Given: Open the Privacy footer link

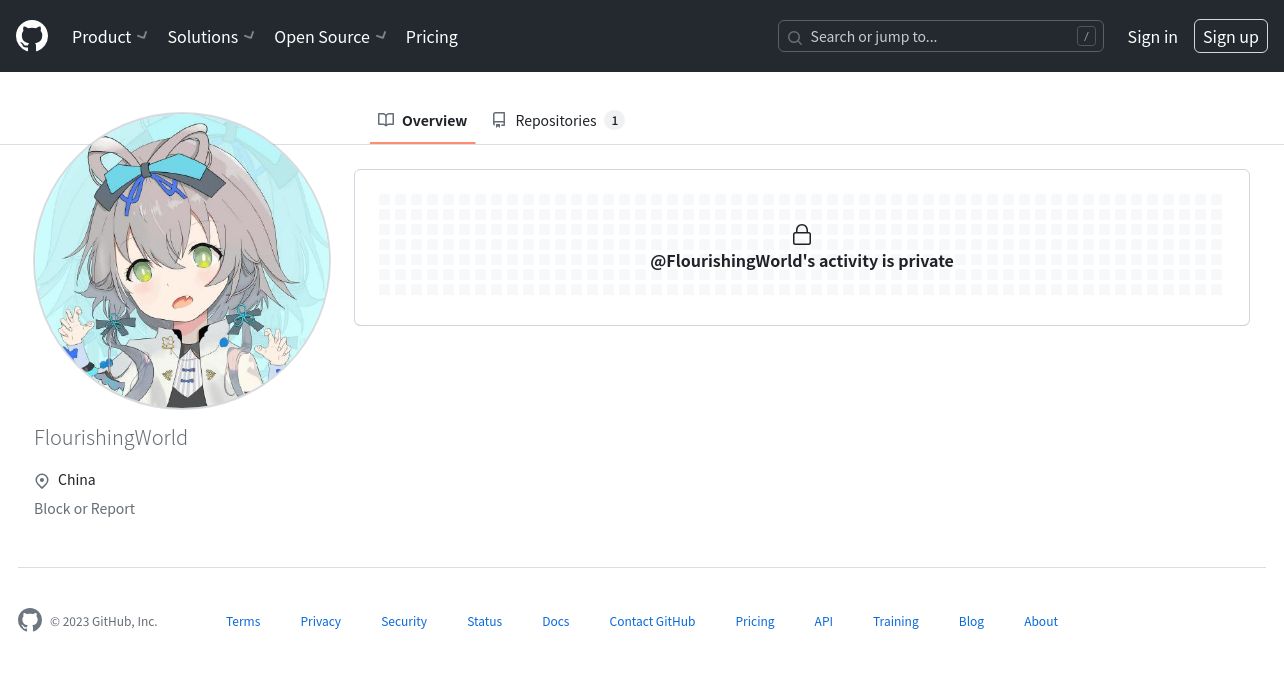Looking at the screenshot, I should (321, 621).
